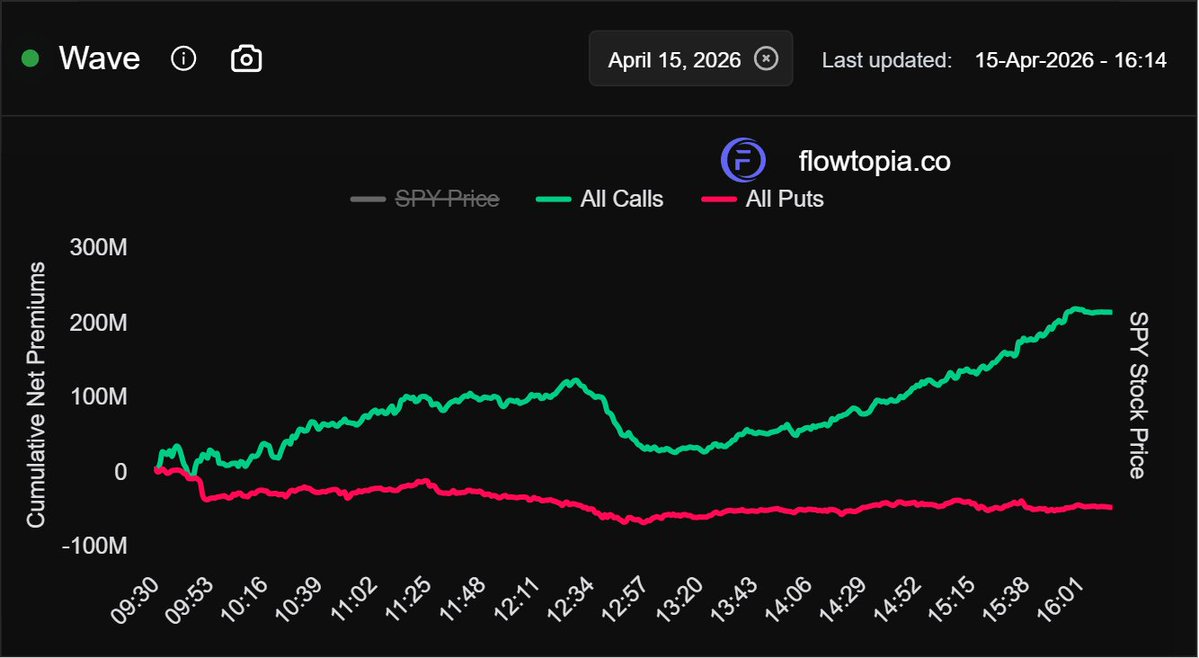Hide the All Calls series

[x=620, y=199]
